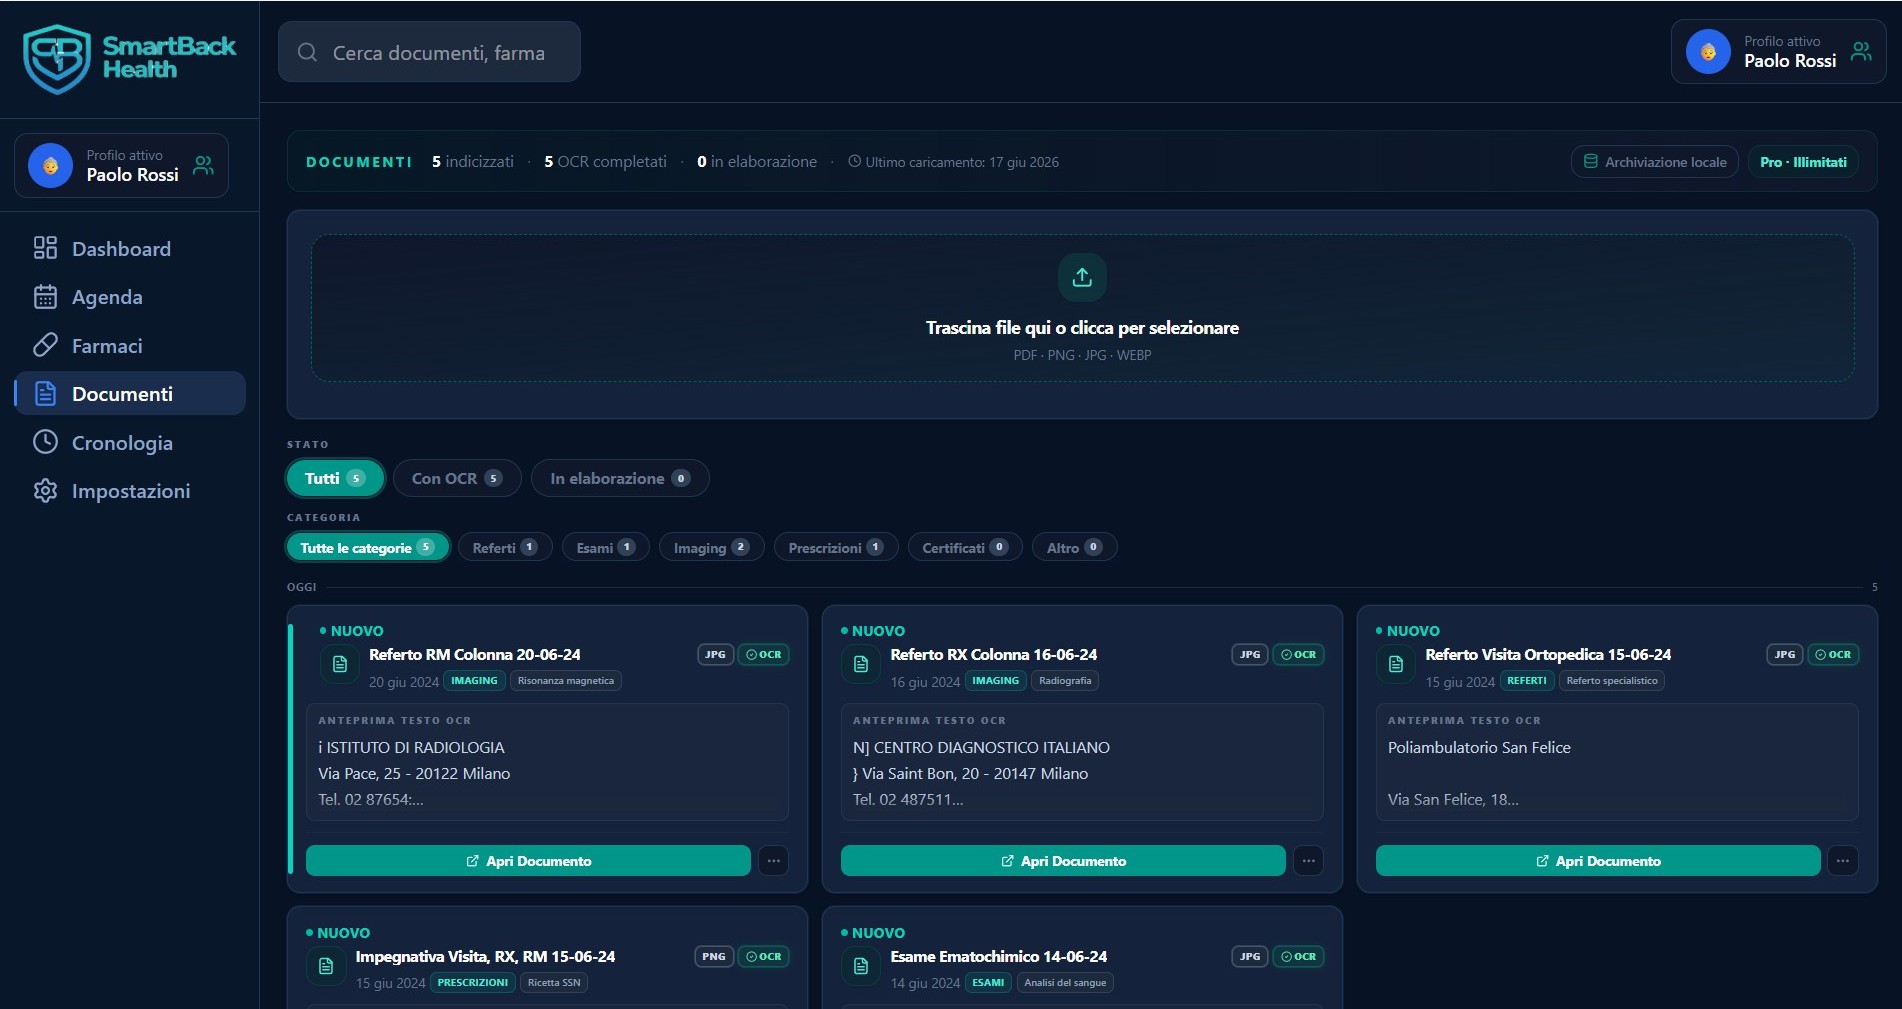The image size is (1902, 1009).
Task: Select Documenti in the sidebar
Action: click(130, 393)
